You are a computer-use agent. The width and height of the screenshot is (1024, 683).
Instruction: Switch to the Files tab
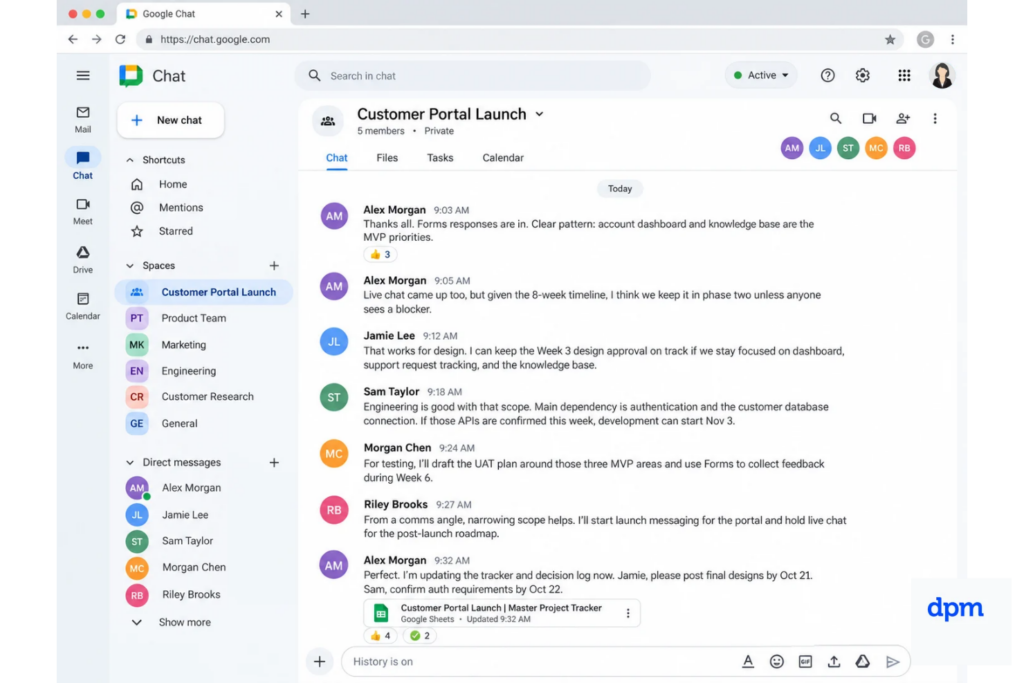[x=387, y=158]
